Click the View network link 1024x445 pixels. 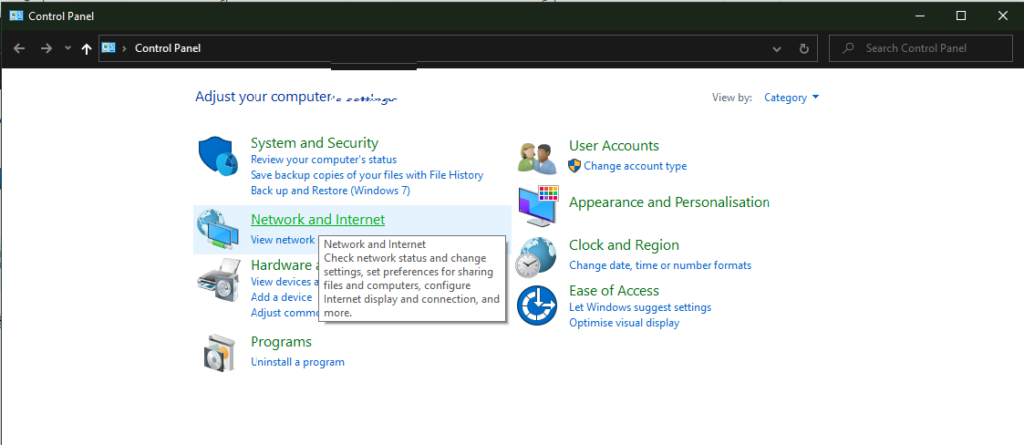coord(282,239)
